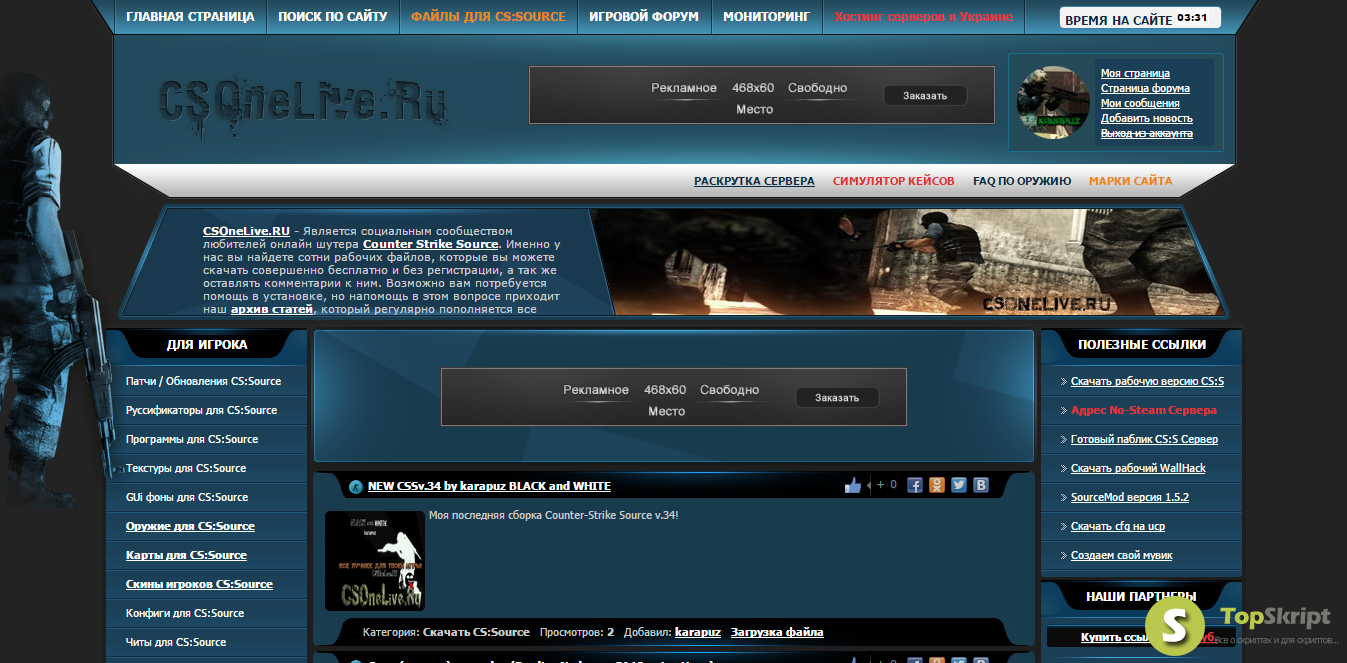This screenshot has width=1347, height=663.
Task: Open Создаем свой мувик
Action: tap(1122, 555)
